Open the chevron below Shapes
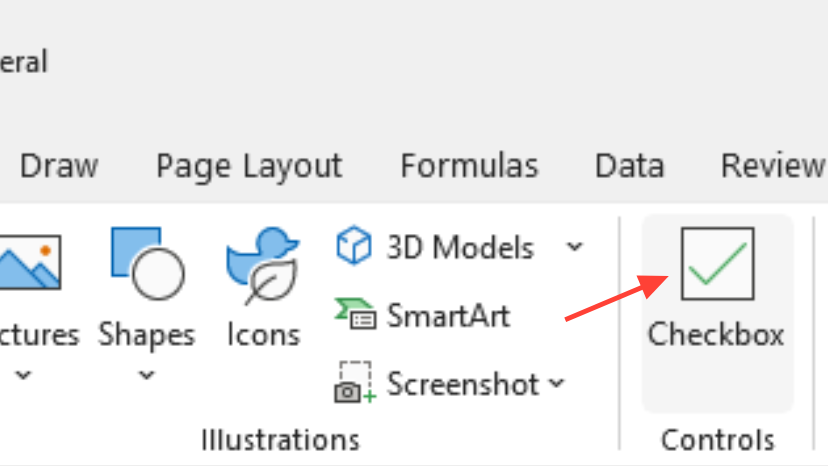The height and width of the screenshot is (466, 828). coord(146,376)
